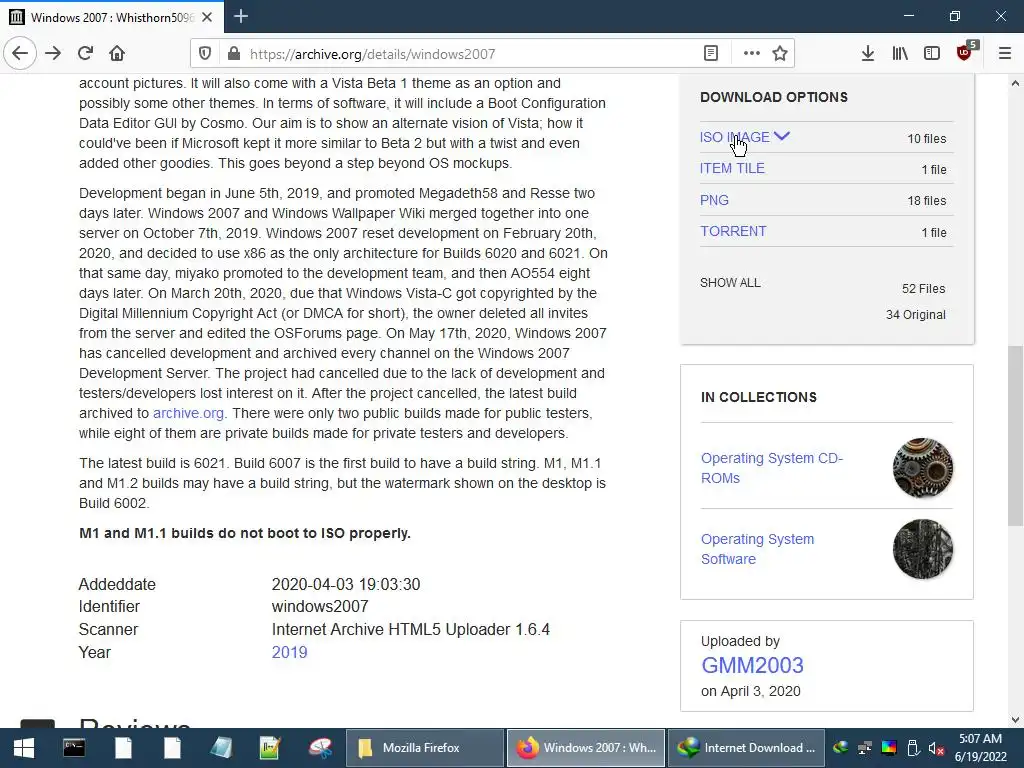Open the 2019 Year link
The image size is (1024, 768).
point(289,652)
